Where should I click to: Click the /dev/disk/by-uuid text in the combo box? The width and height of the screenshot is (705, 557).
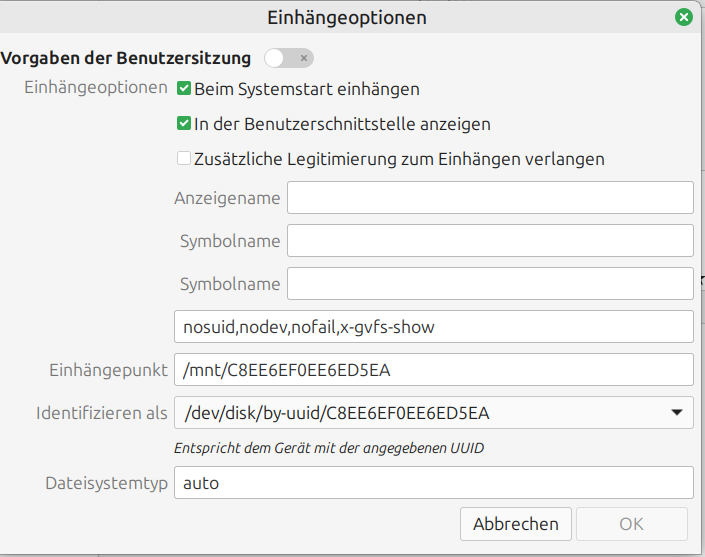335,413
